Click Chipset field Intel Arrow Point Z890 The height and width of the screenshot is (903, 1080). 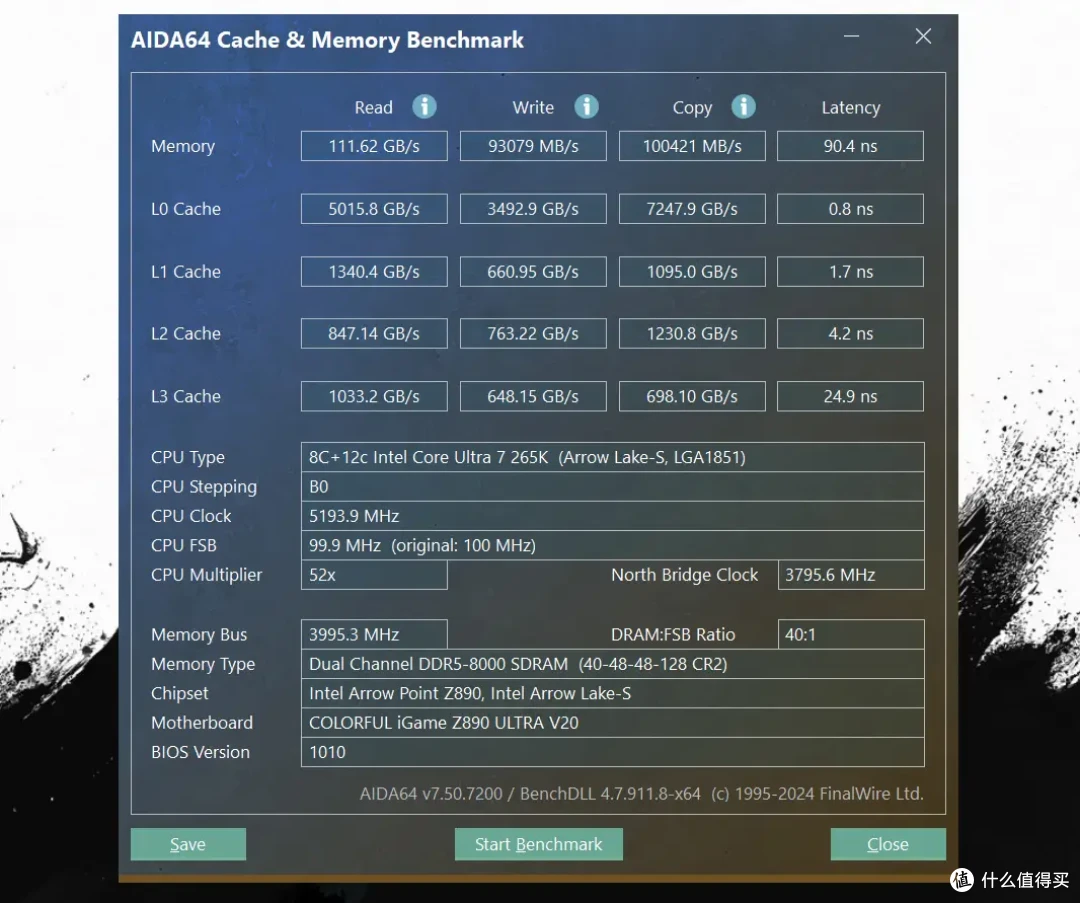coord(612,694)
